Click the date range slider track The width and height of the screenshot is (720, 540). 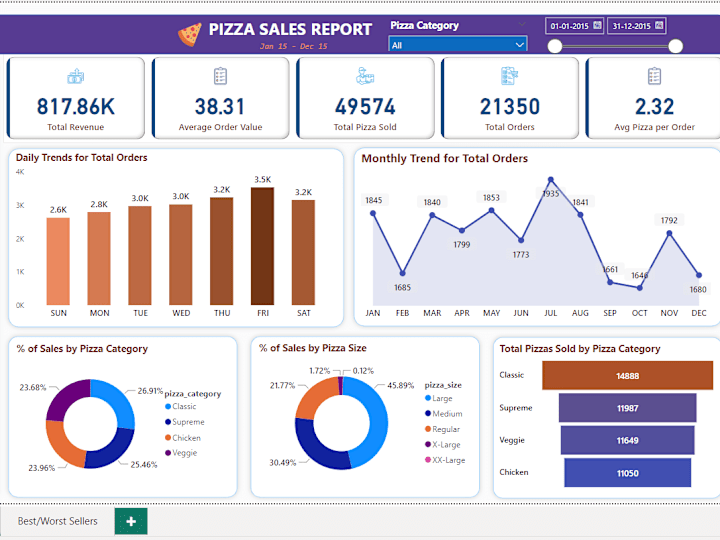click(x=615, y=46)
